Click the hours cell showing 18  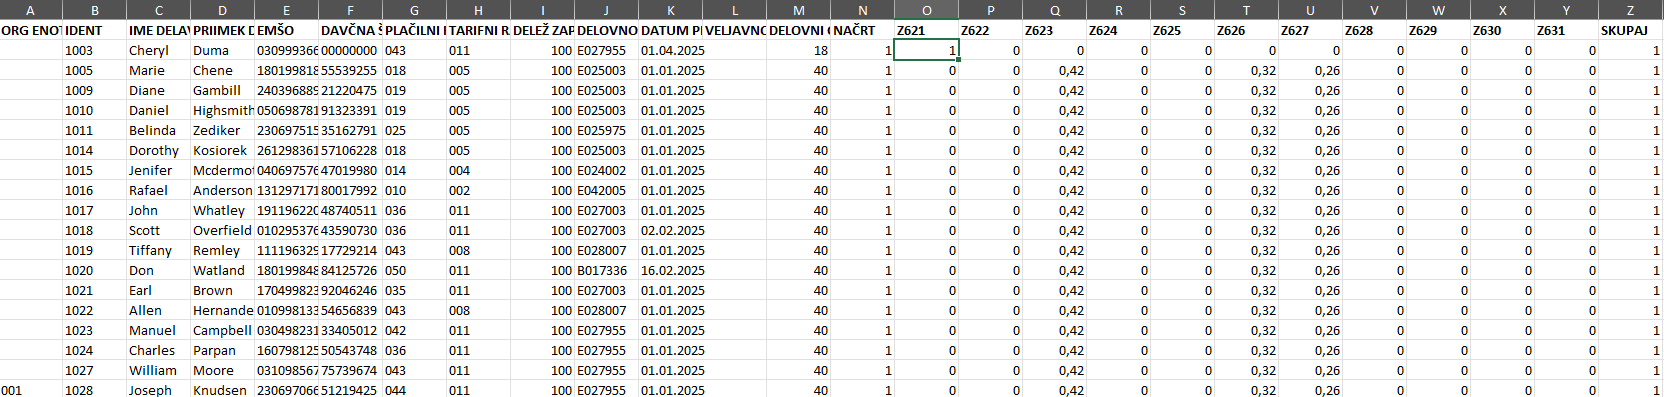point(798,50)
